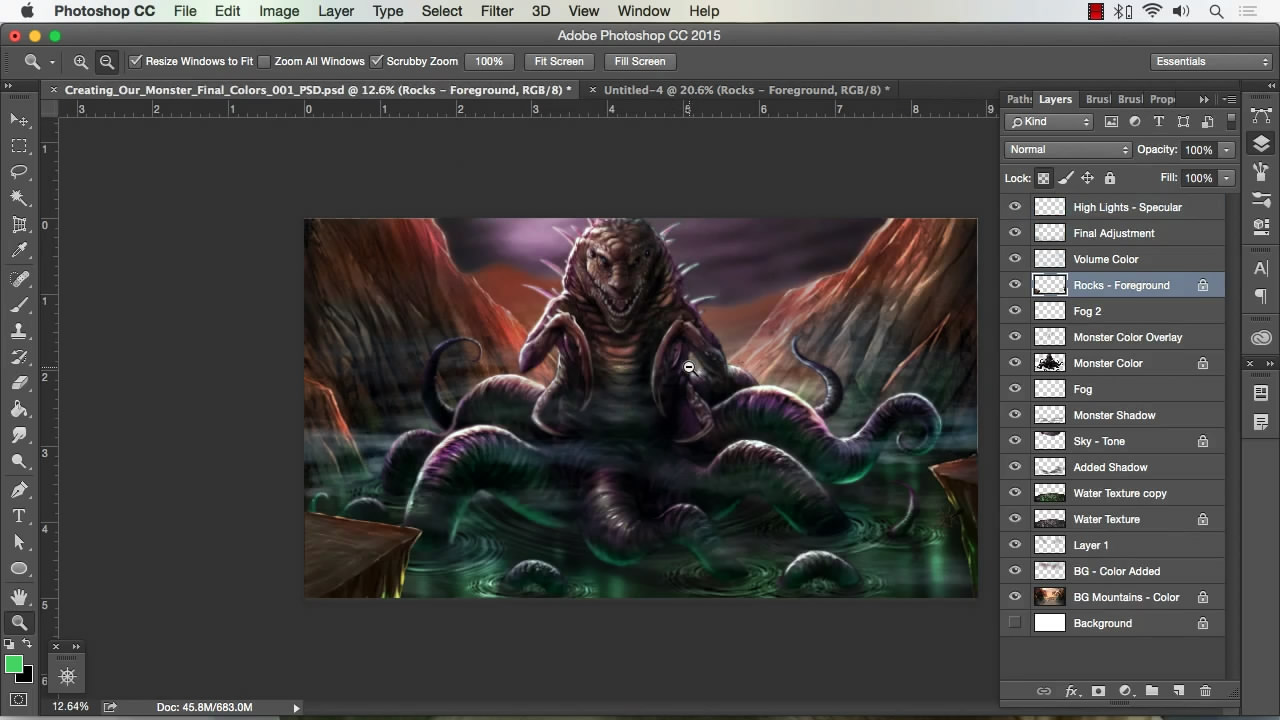Click the Zoom Out mode icon in options bar
Image resolution: width=1280 pixels, height=720 pixels.
click(106, 61)
